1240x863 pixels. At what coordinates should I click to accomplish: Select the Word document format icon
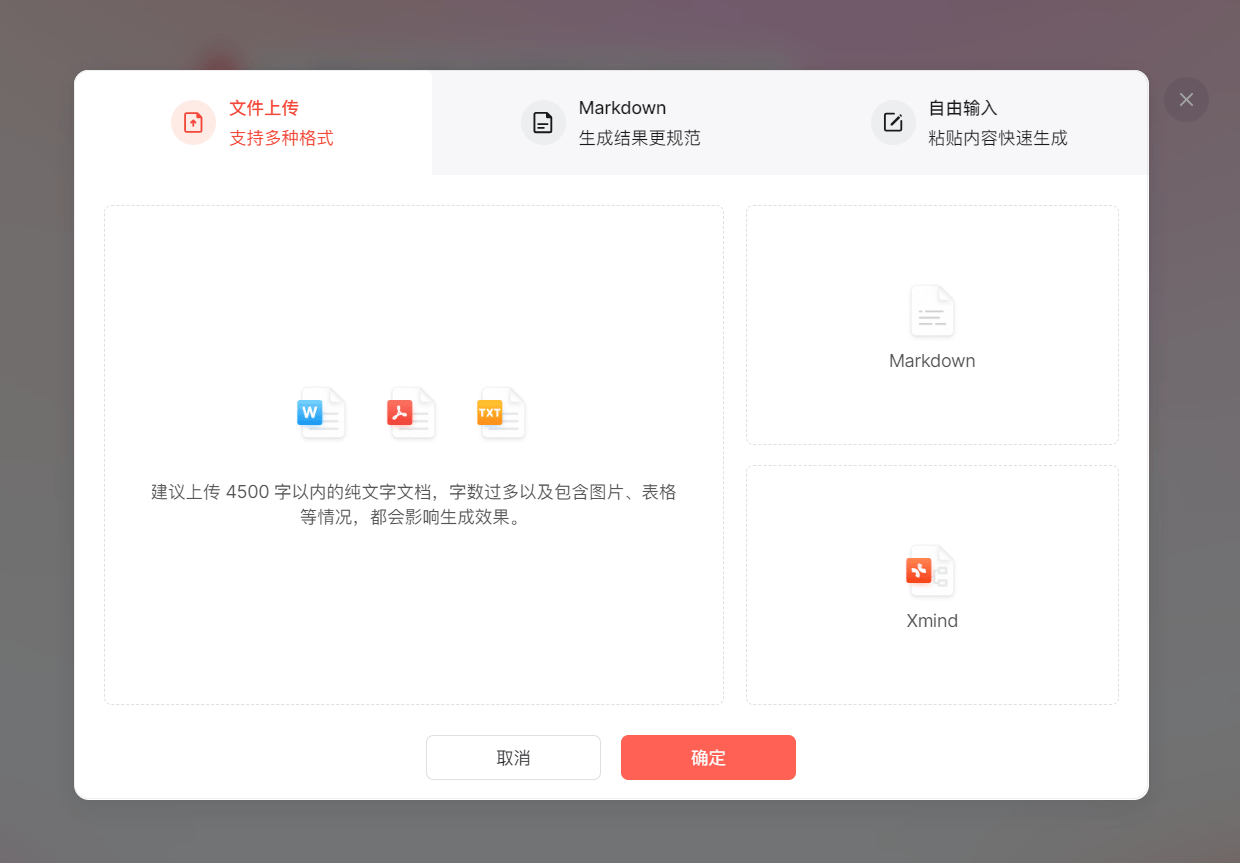(x=321, y=413)
